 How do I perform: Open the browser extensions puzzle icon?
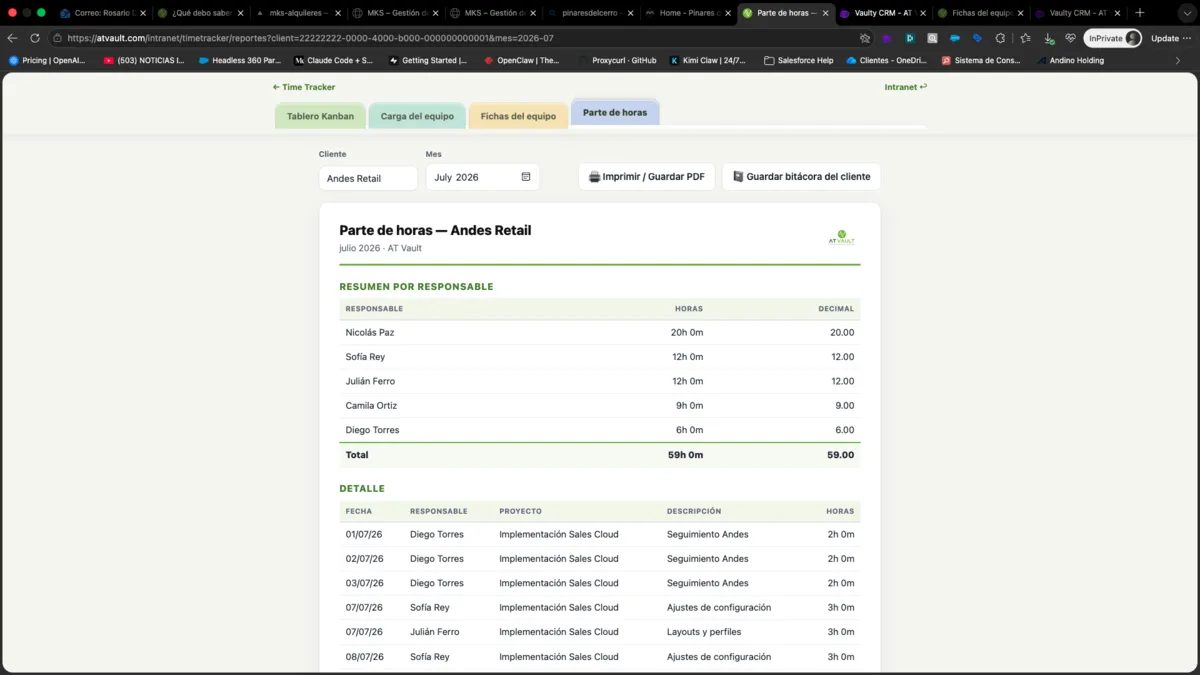[x=1000, y=38]
